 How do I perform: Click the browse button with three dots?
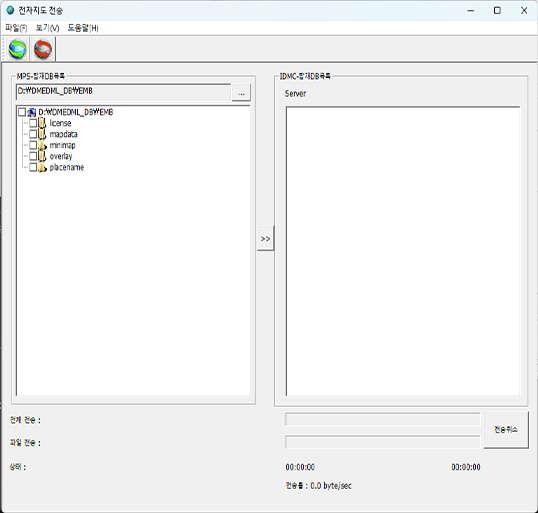241,93
